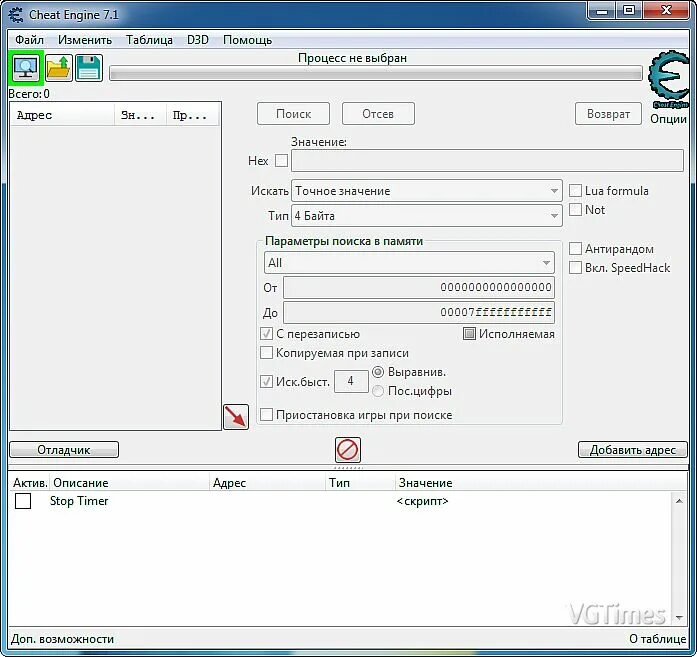This screenshot has height=657, width=697.
Task: Sort results by Адрес column header
Action: click(x=62, y=115)
